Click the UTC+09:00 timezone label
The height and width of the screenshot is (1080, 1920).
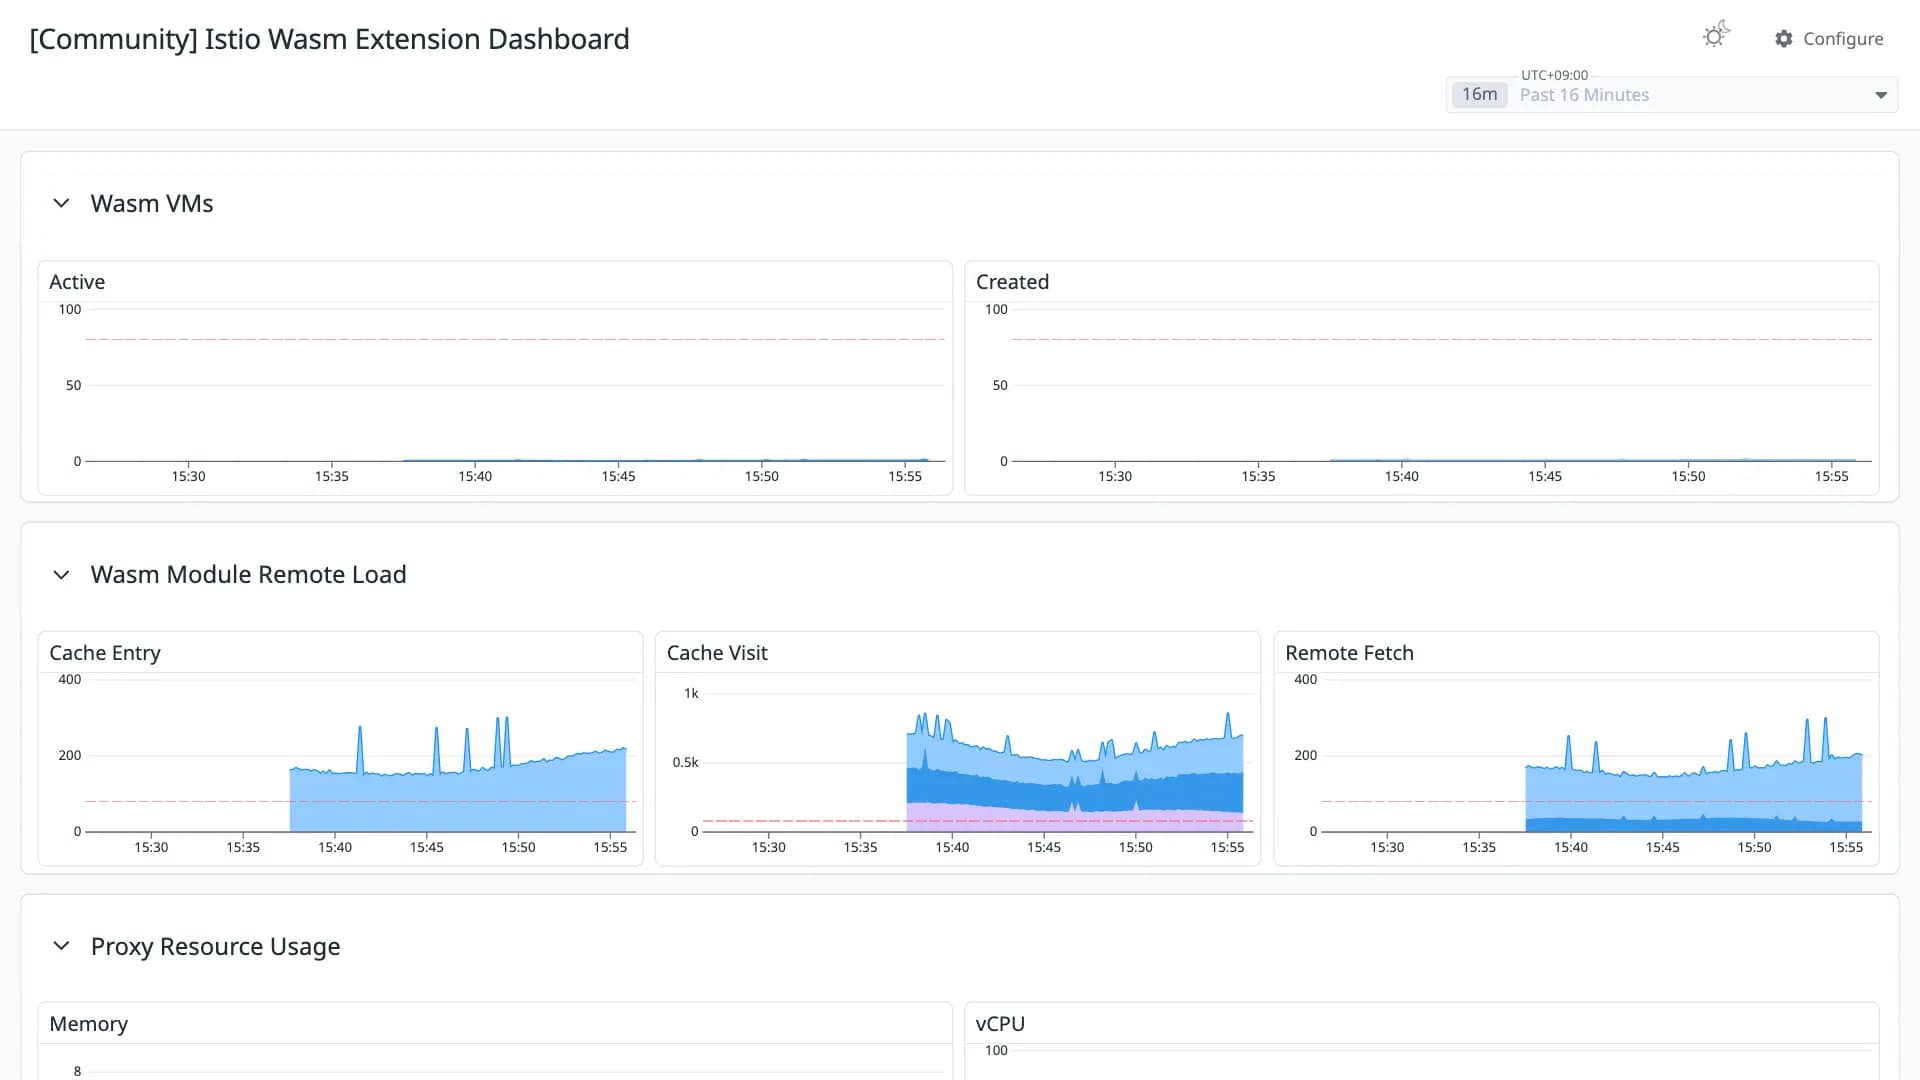1554,75
